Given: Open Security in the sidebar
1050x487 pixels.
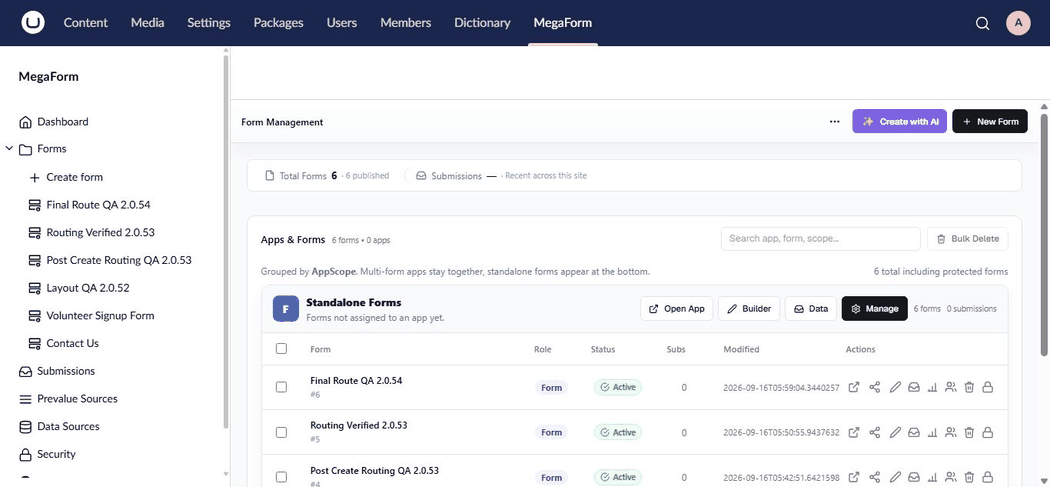Looking at the screenshot, I should pos(56,454).
